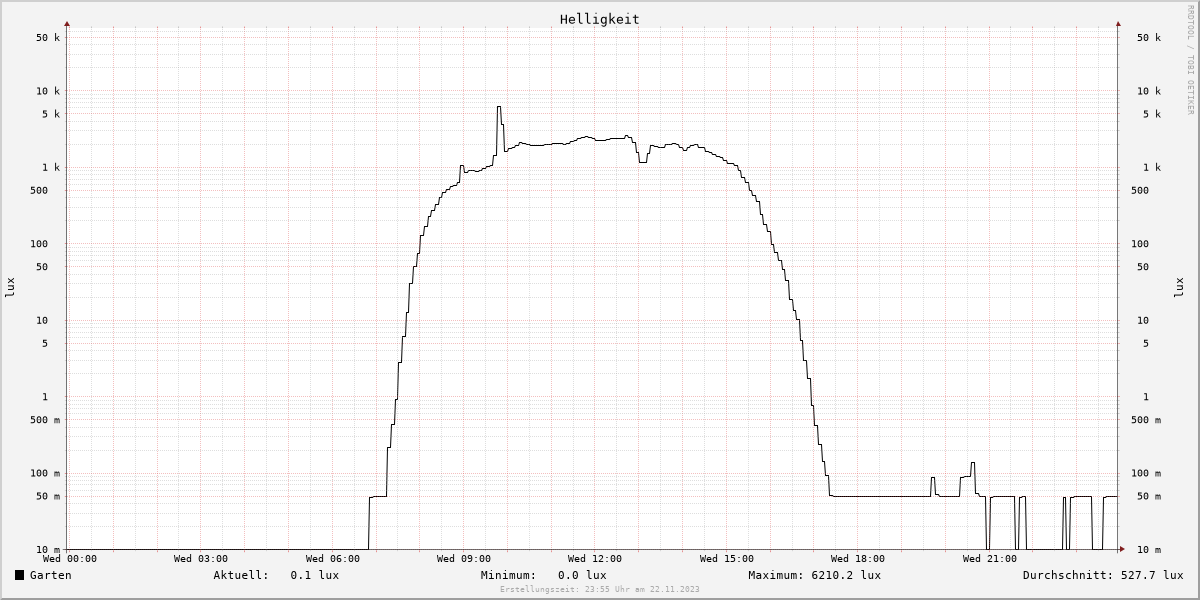Click the '50 k' tick on the left axis
Viewport: 1200px width, 600px height.
click(48, 38)
